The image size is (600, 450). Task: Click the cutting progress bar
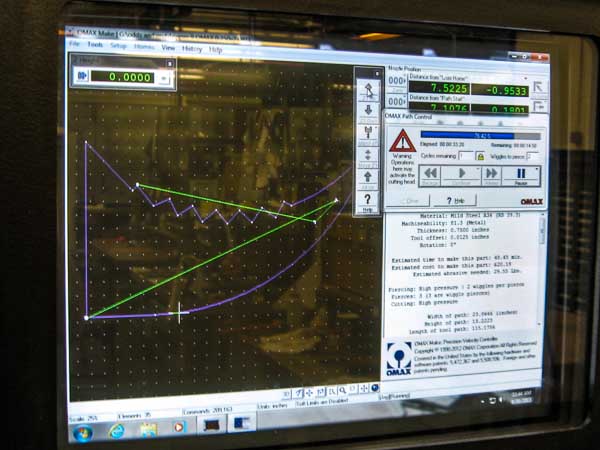coord(481,135)
